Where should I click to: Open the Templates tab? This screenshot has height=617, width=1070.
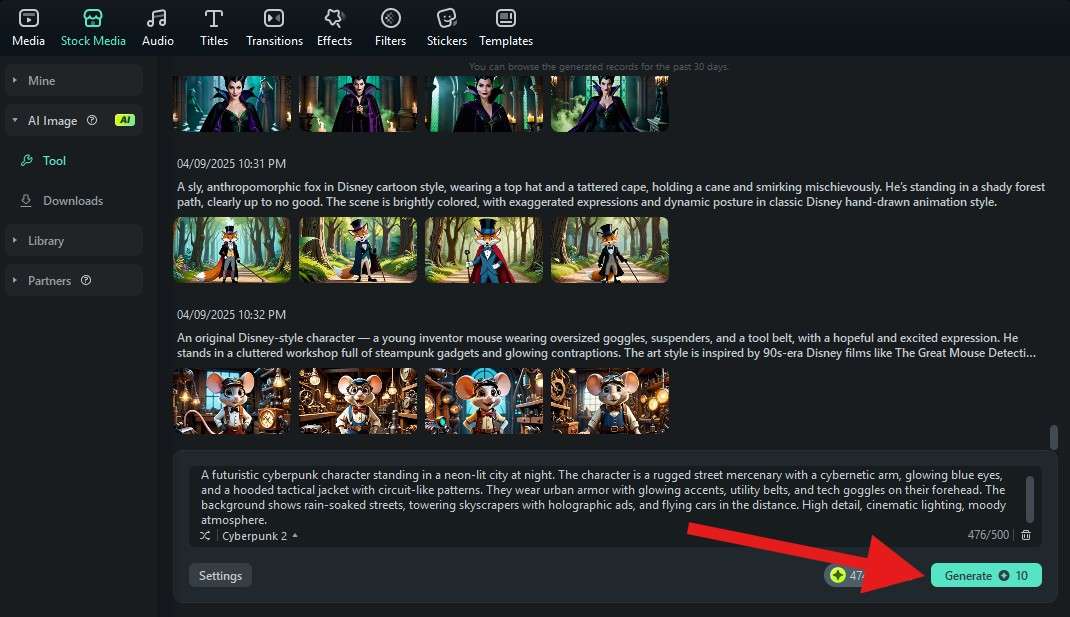506,28
